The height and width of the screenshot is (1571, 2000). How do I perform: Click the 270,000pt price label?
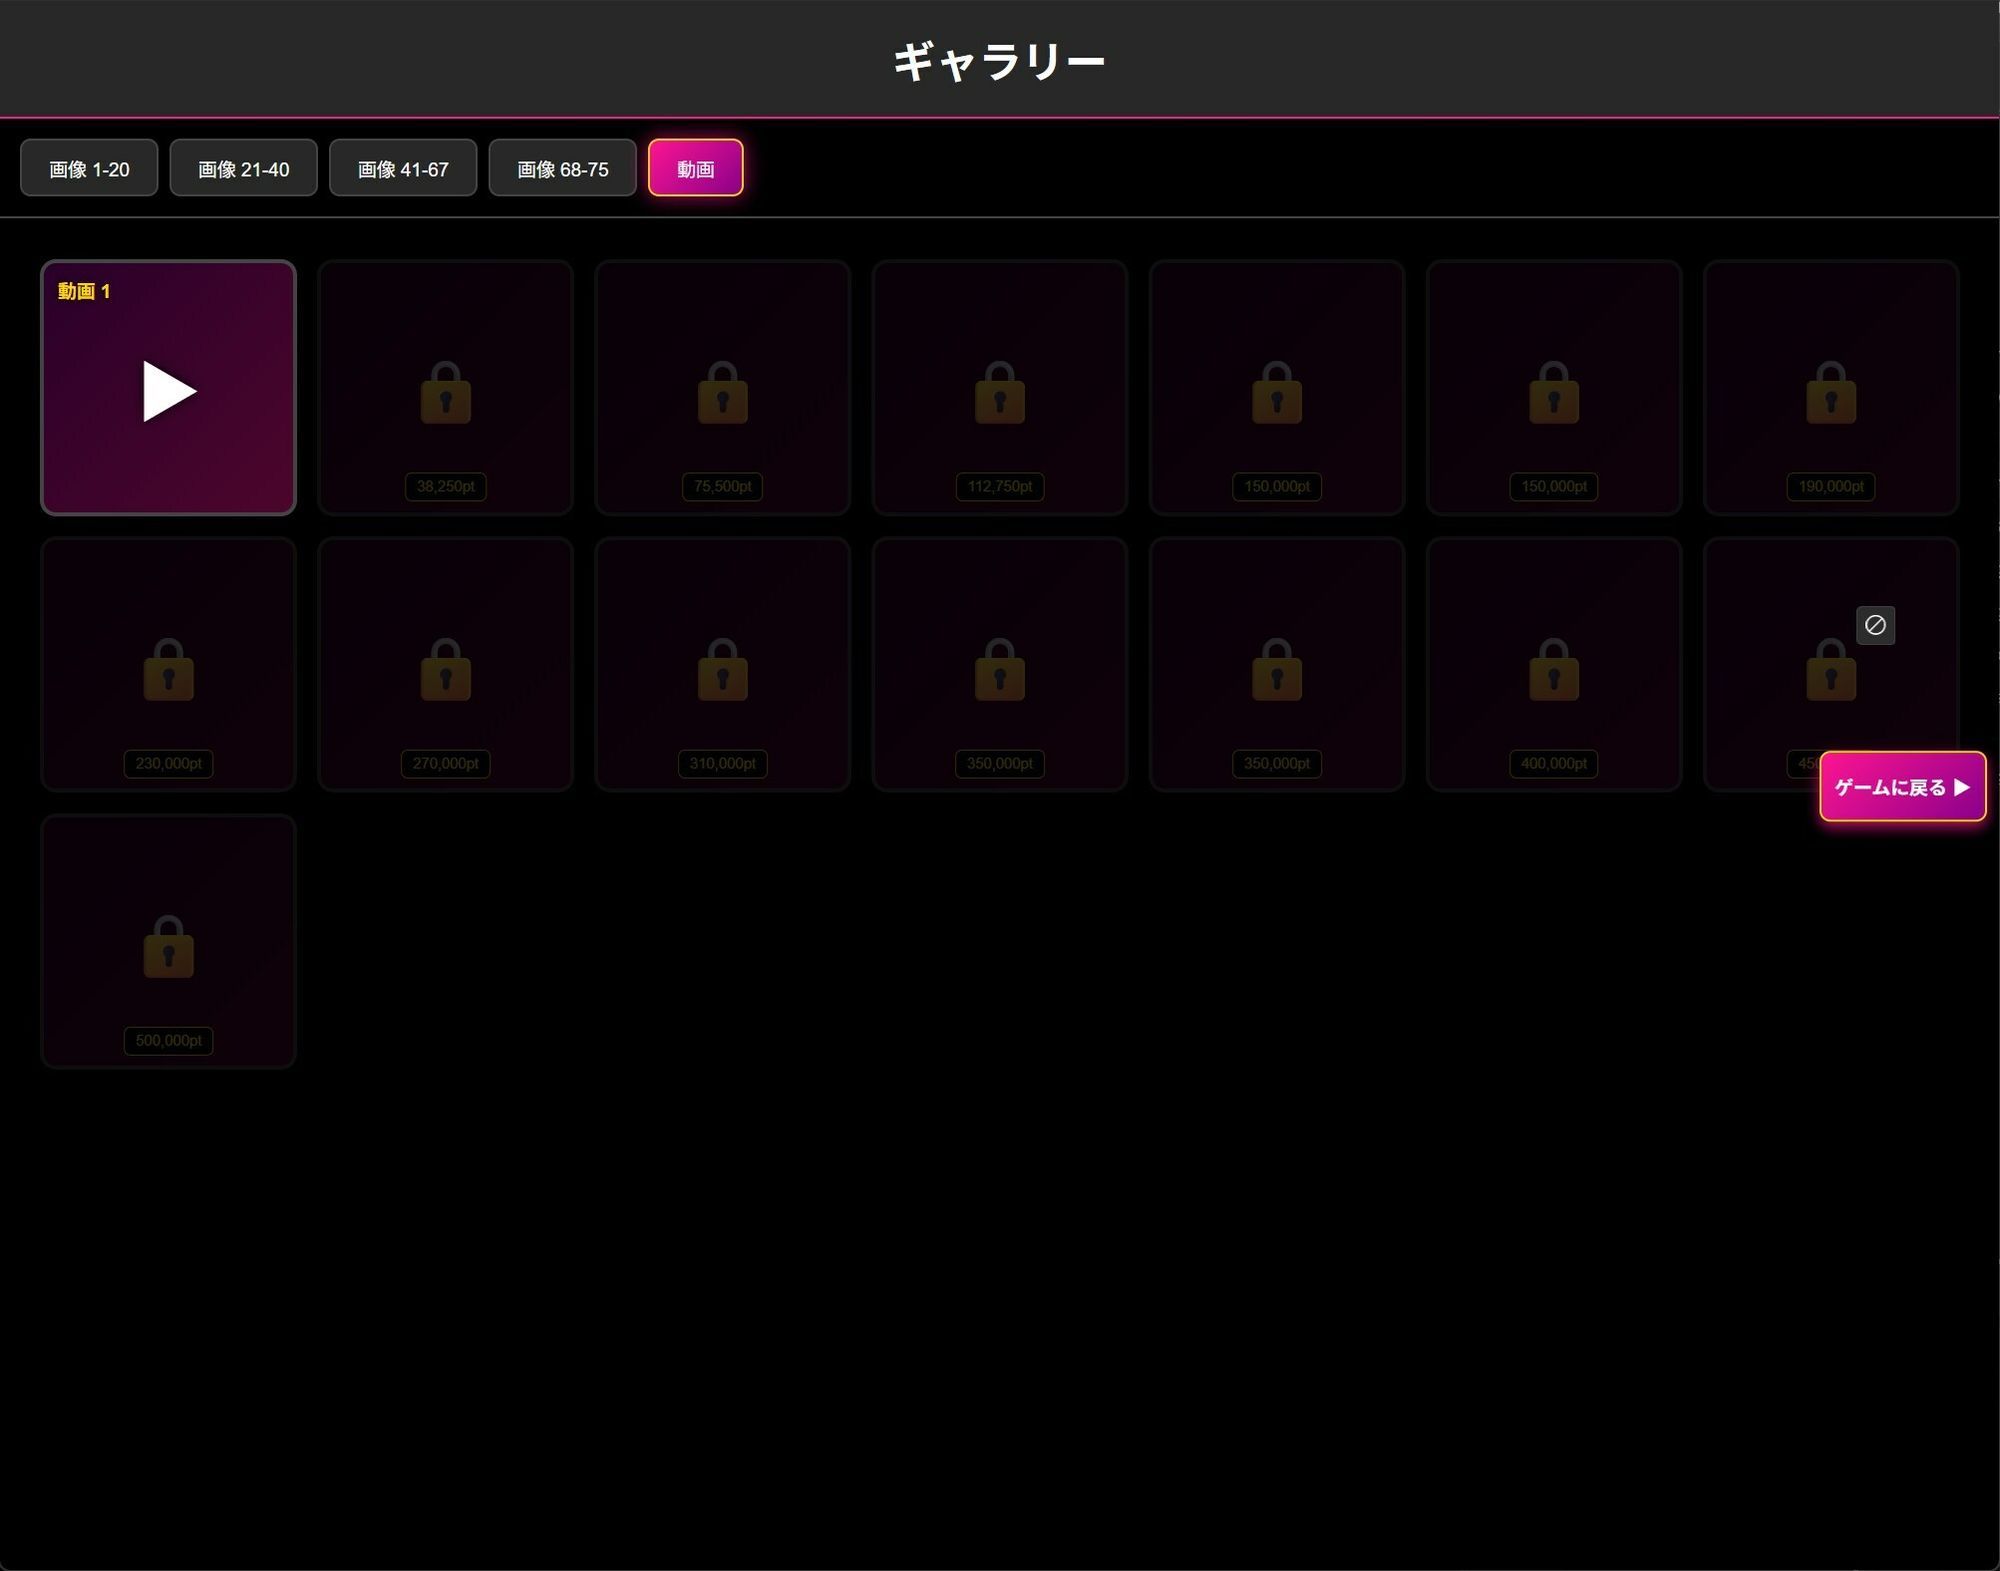click(x=445, y=763)
